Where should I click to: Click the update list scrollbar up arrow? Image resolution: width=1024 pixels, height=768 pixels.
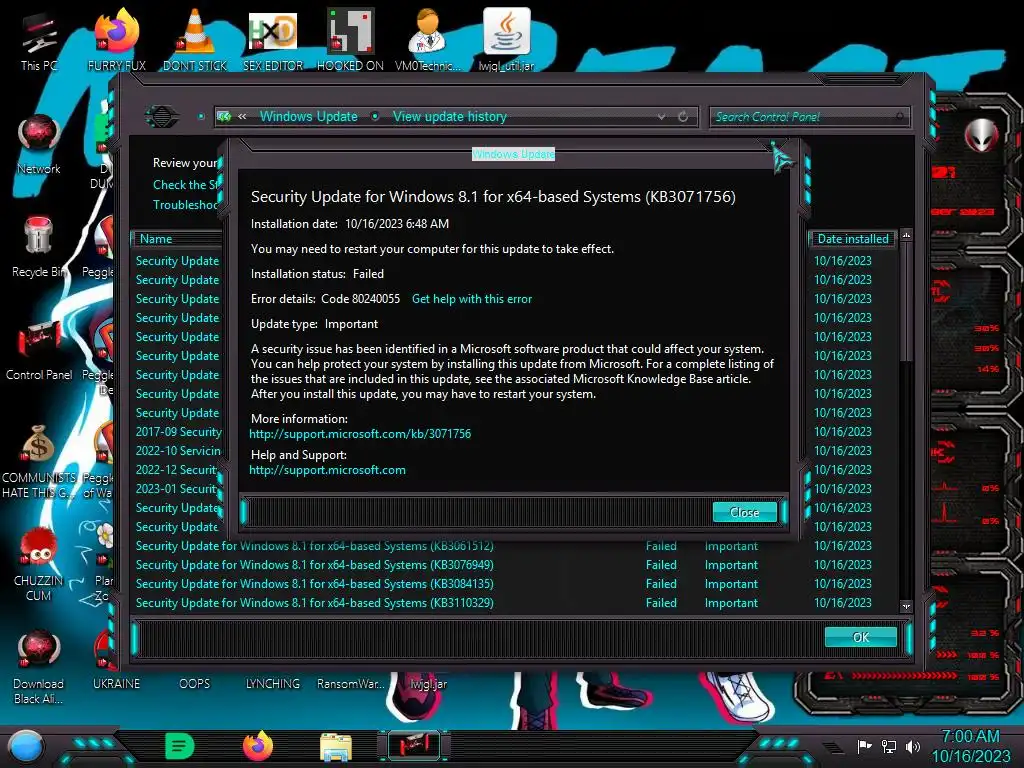click(906, 234)
